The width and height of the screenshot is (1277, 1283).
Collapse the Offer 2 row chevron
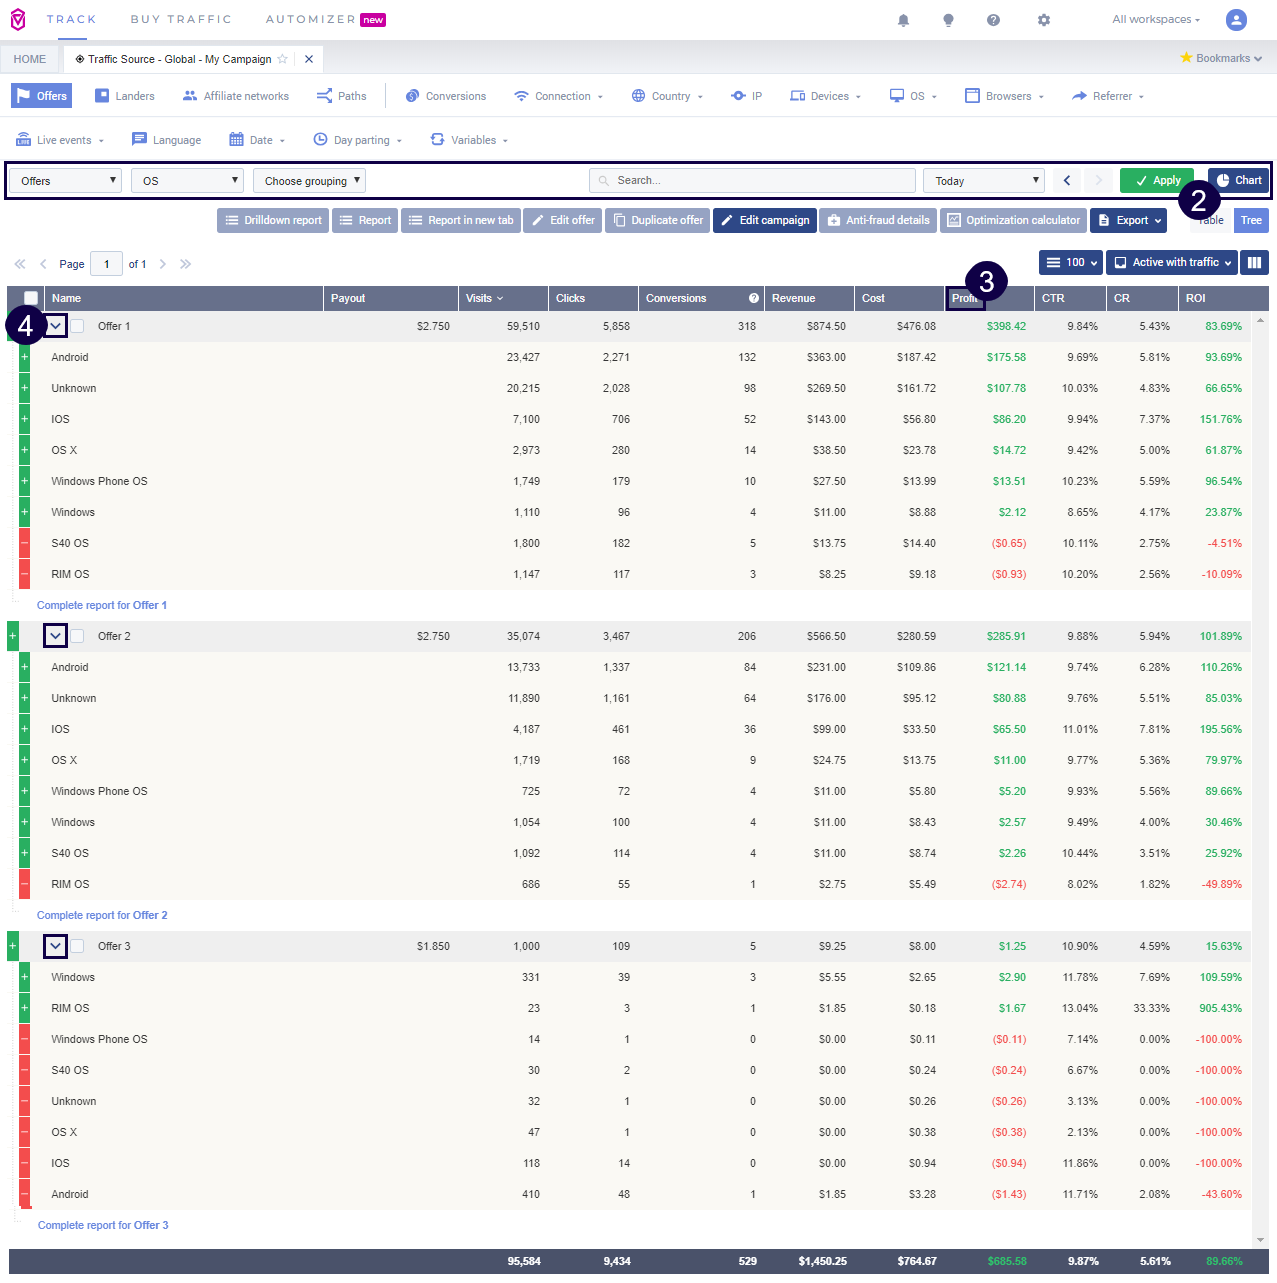(56, 636)
